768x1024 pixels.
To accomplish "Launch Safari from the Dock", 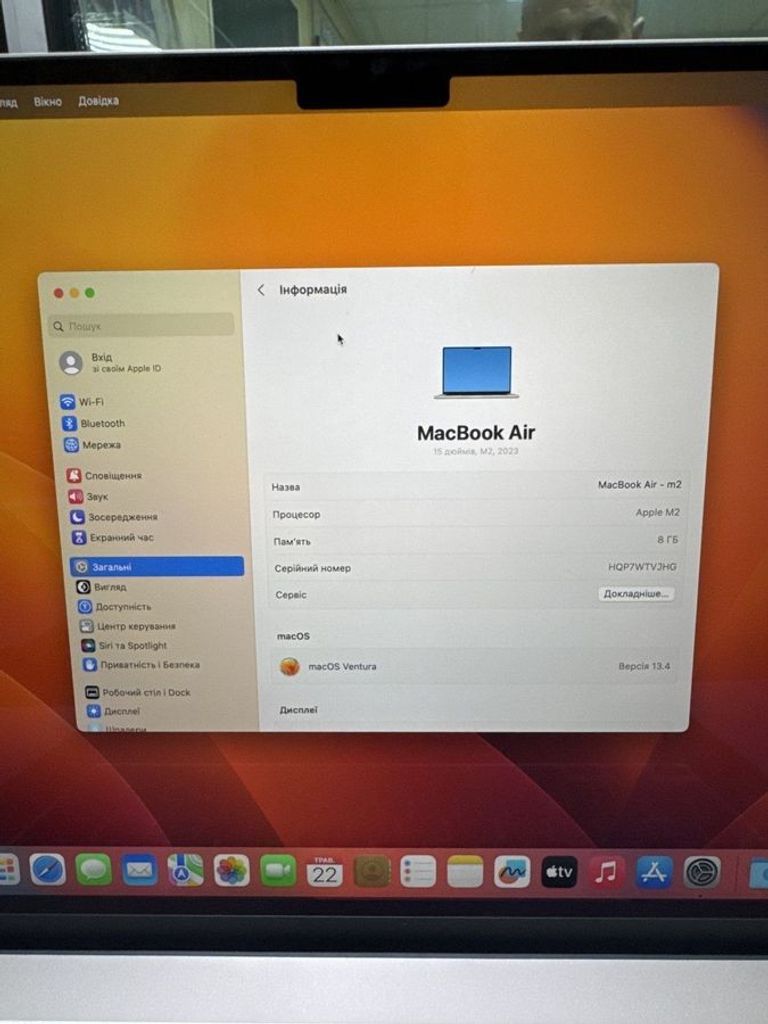I will click(x=48, y=870).
